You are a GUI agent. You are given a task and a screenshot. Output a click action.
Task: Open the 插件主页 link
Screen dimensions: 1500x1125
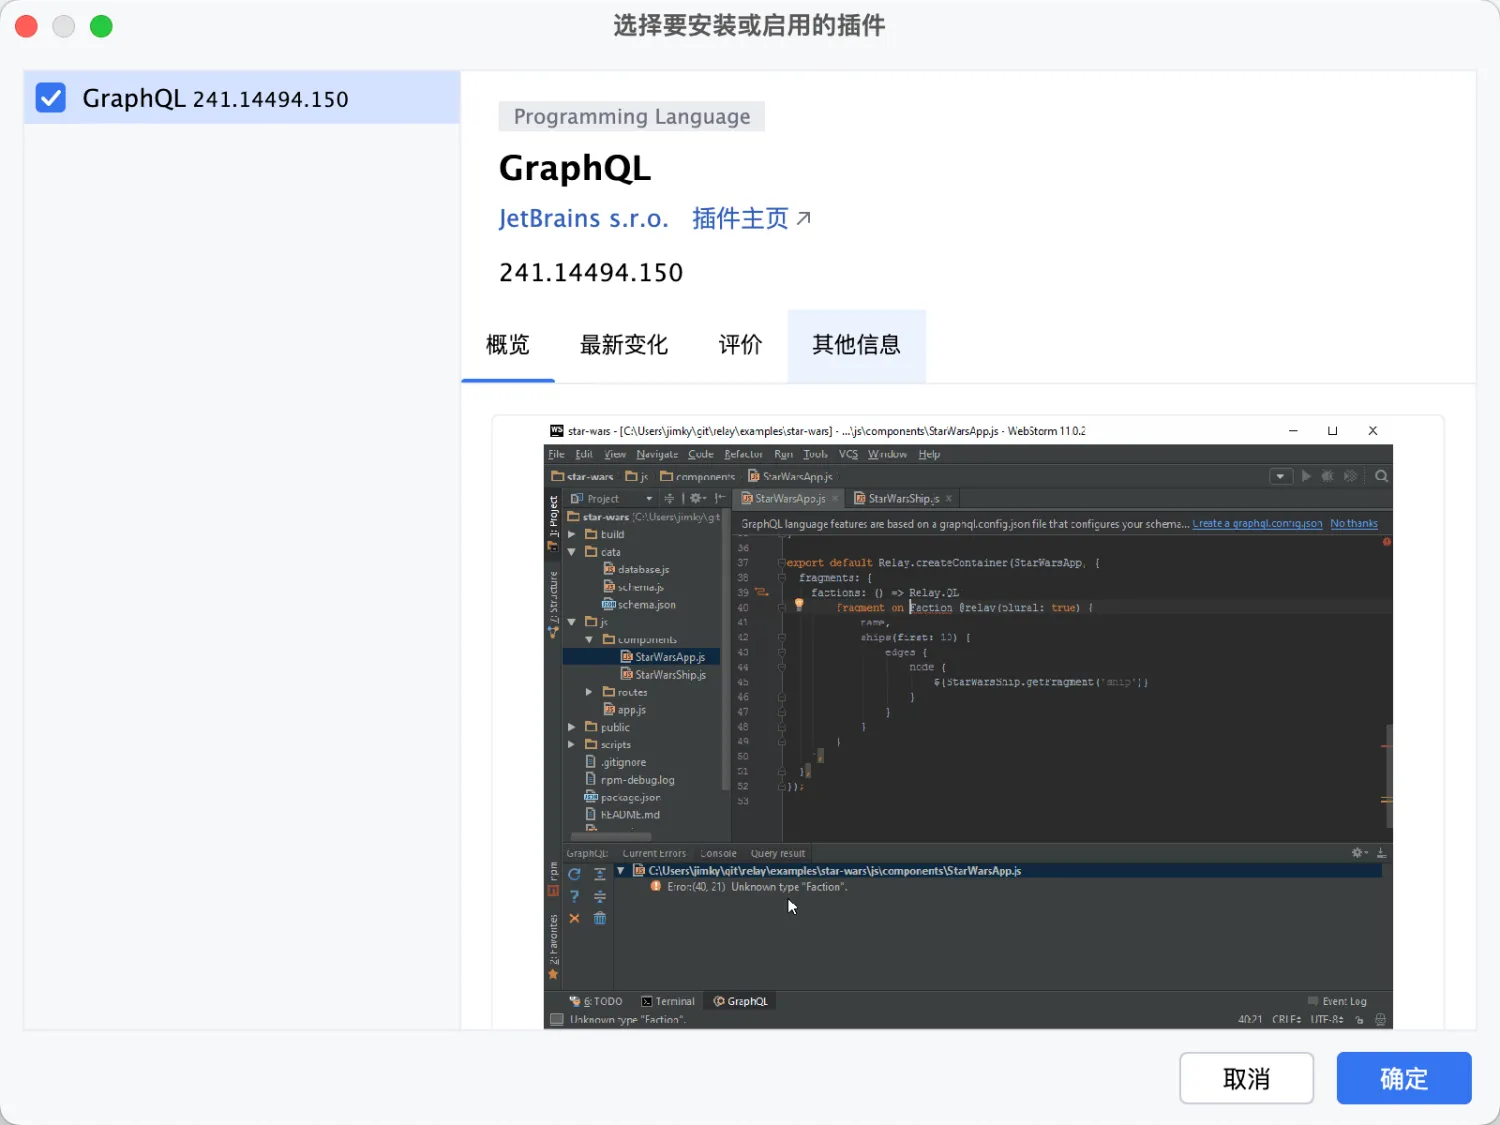741,218
